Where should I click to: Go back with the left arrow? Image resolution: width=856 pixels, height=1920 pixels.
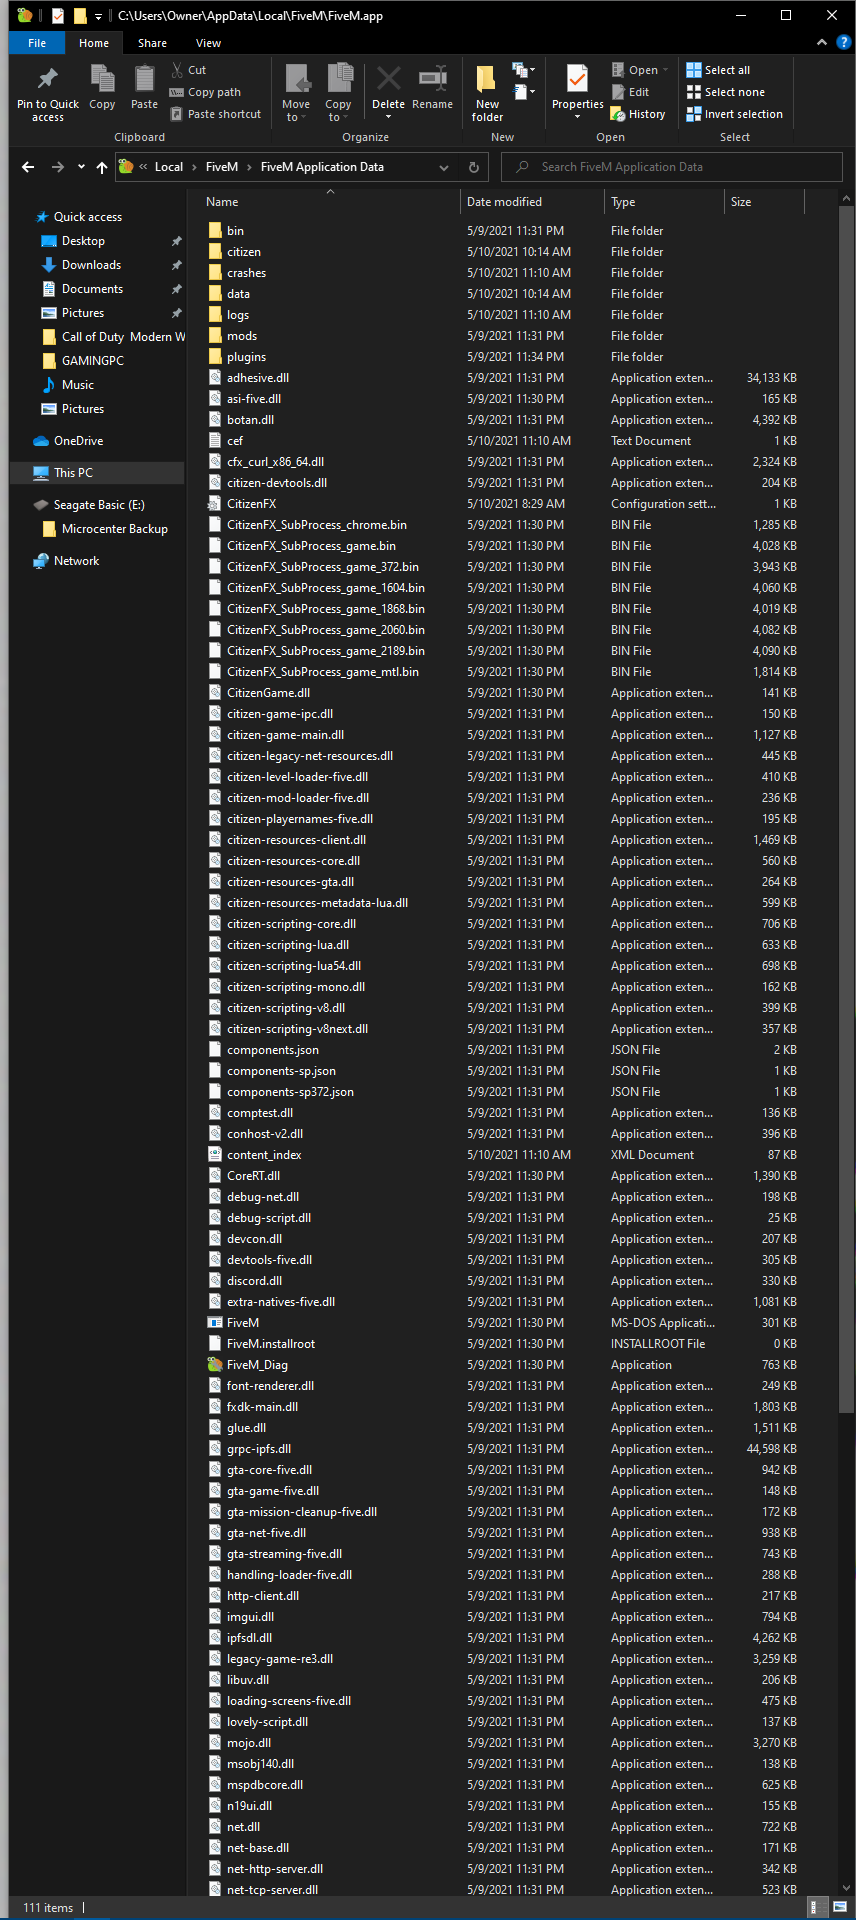(x=28, y=167)
